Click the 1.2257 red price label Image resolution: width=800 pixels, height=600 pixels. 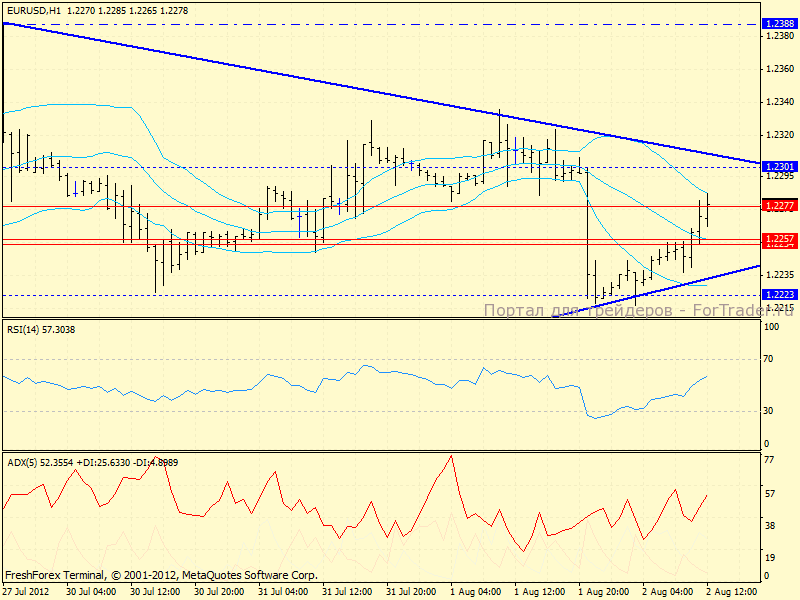tap(780, 238)
